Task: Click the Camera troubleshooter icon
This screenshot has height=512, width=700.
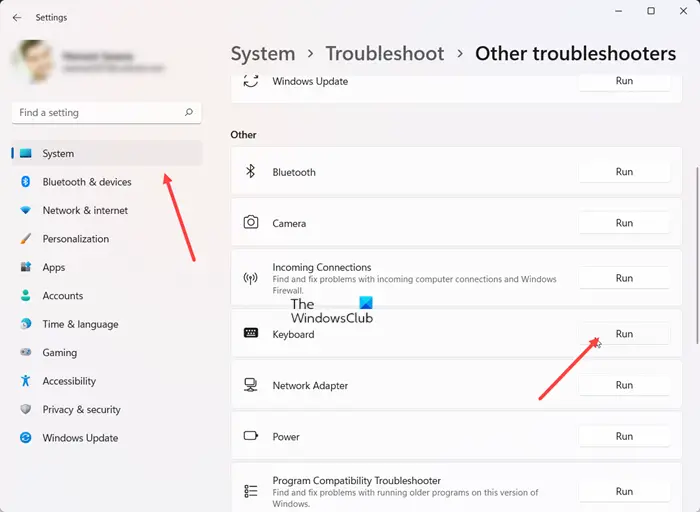Action: click(250, 222)
